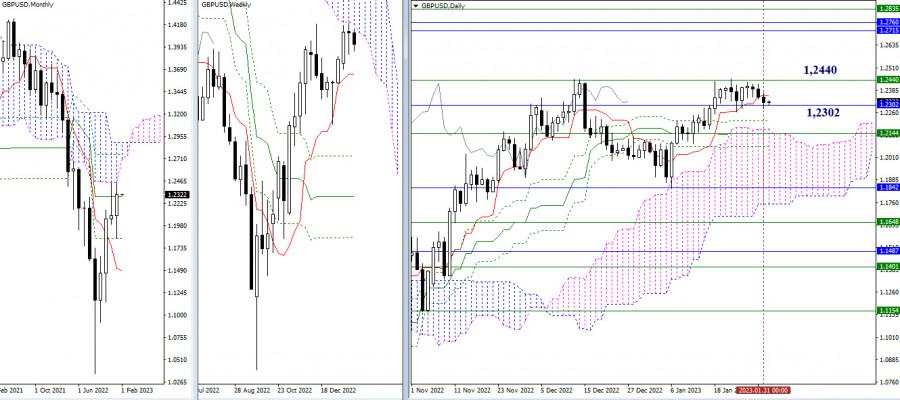The width and height of the screenshot is (900, 400).
Task: Click the bold 1,2302 annotation text
Action: click(x=823, y=113)
